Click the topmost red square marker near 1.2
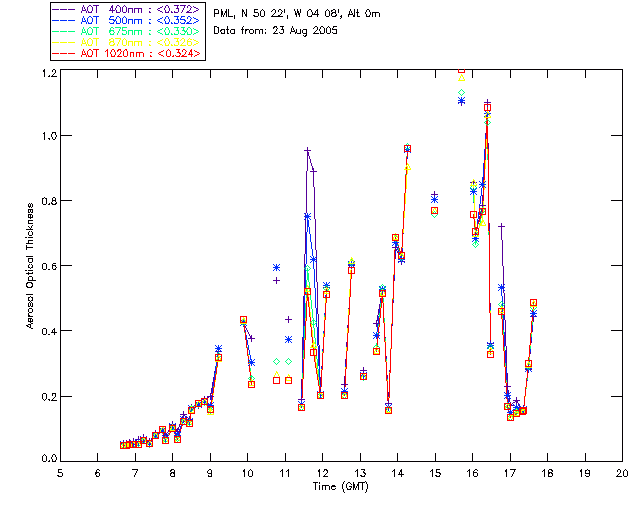The width and height of the screenshot is (640, 512). 461,71
